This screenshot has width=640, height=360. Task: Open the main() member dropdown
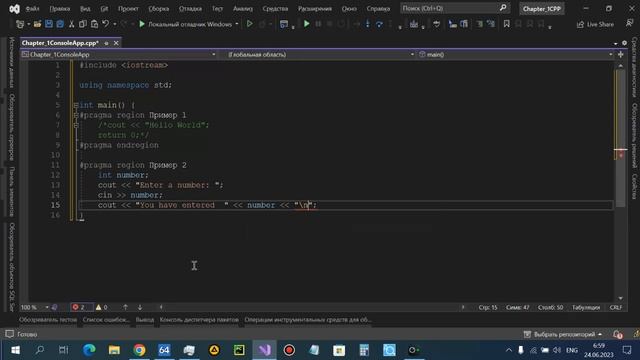pyautogui.click(x=516, y=54)
